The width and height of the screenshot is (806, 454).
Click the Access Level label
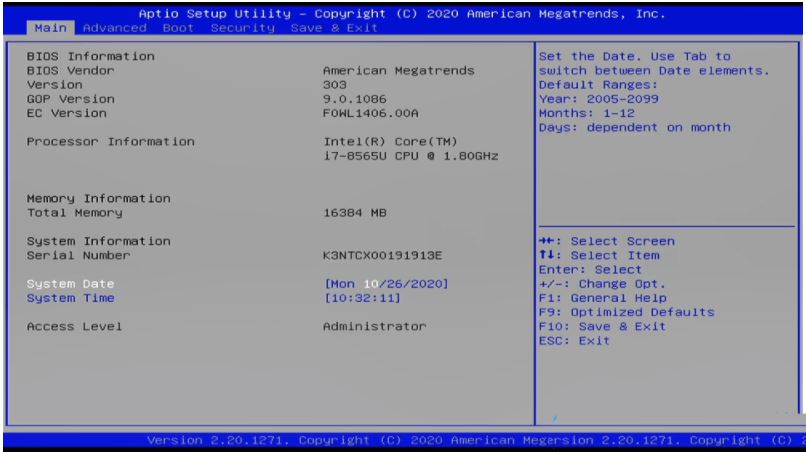(x=75, y=326)
